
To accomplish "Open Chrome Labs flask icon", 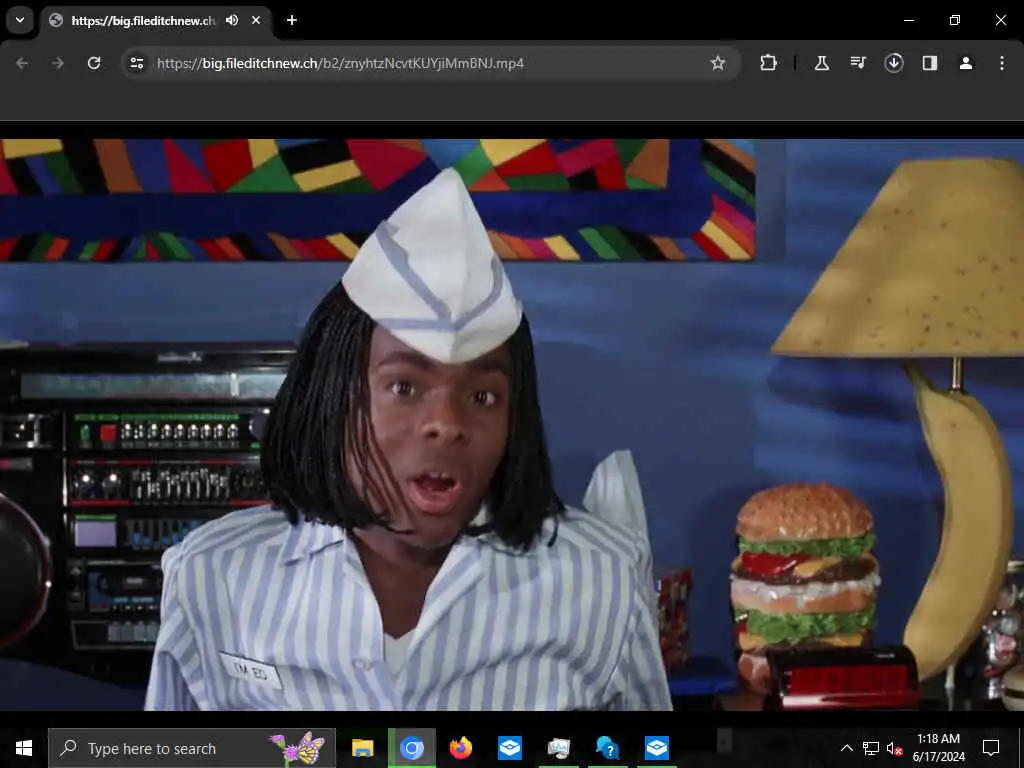I will [x=822, y=63].
